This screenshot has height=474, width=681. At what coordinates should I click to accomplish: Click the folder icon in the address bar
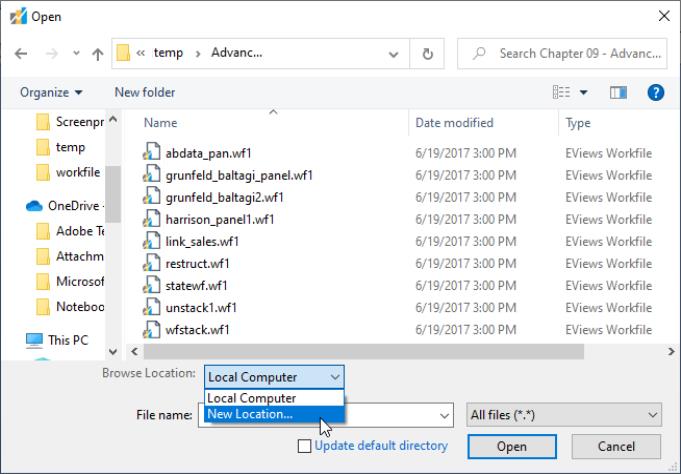tap(123, 53)
